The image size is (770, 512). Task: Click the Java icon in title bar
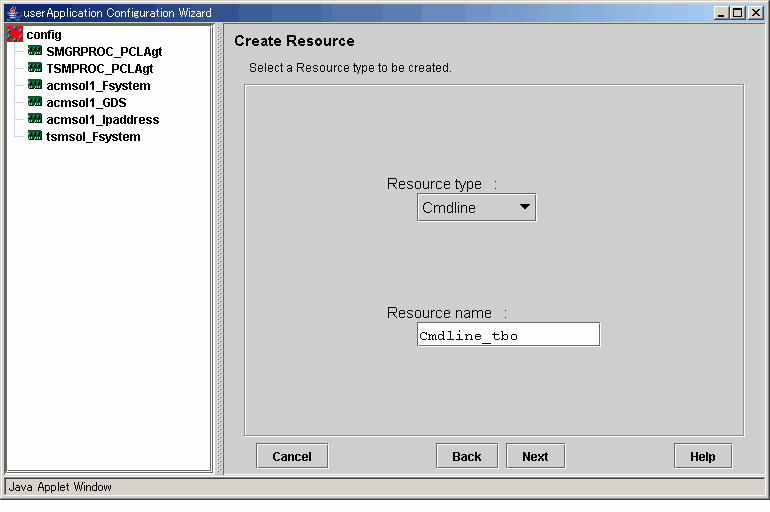tap(13, 13)
